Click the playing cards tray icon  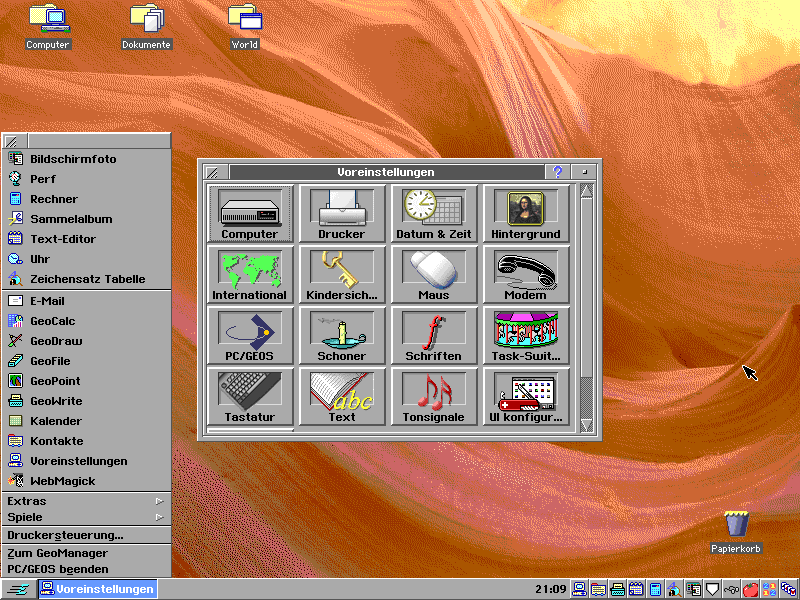point(789,589)
